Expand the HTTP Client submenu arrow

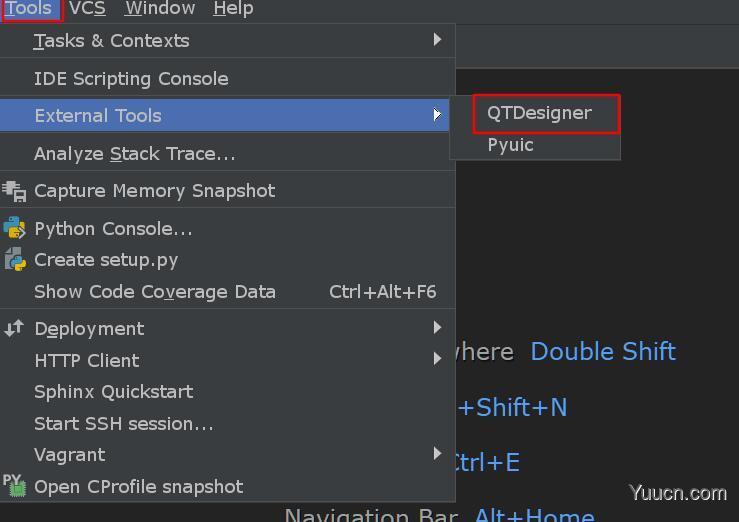(437, 359)
